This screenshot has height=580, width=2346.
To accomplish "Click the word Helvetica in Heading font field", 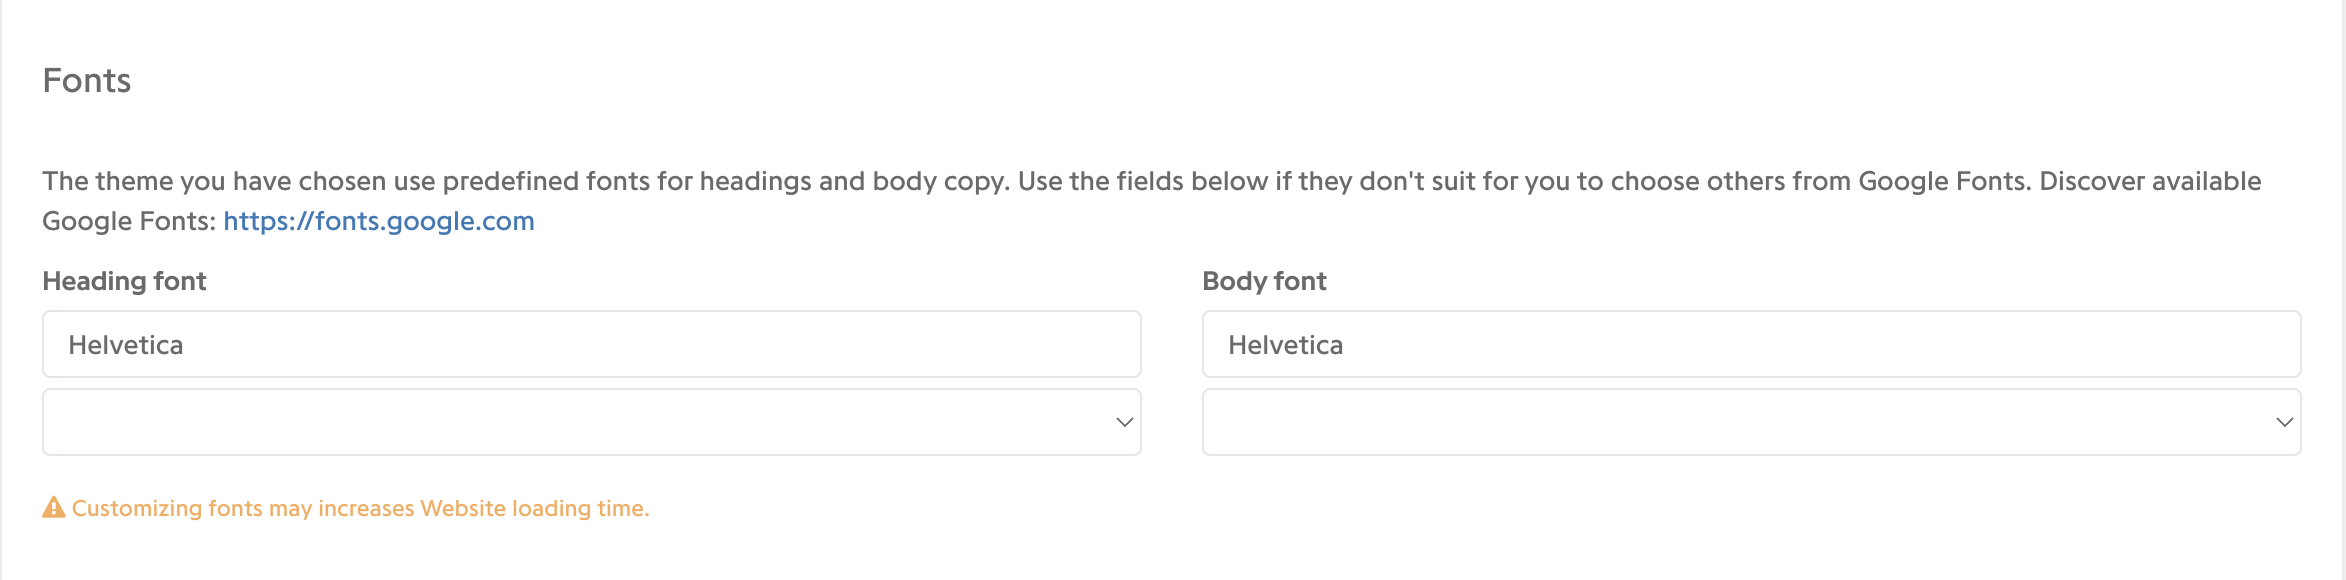I will tap(126, 345).
